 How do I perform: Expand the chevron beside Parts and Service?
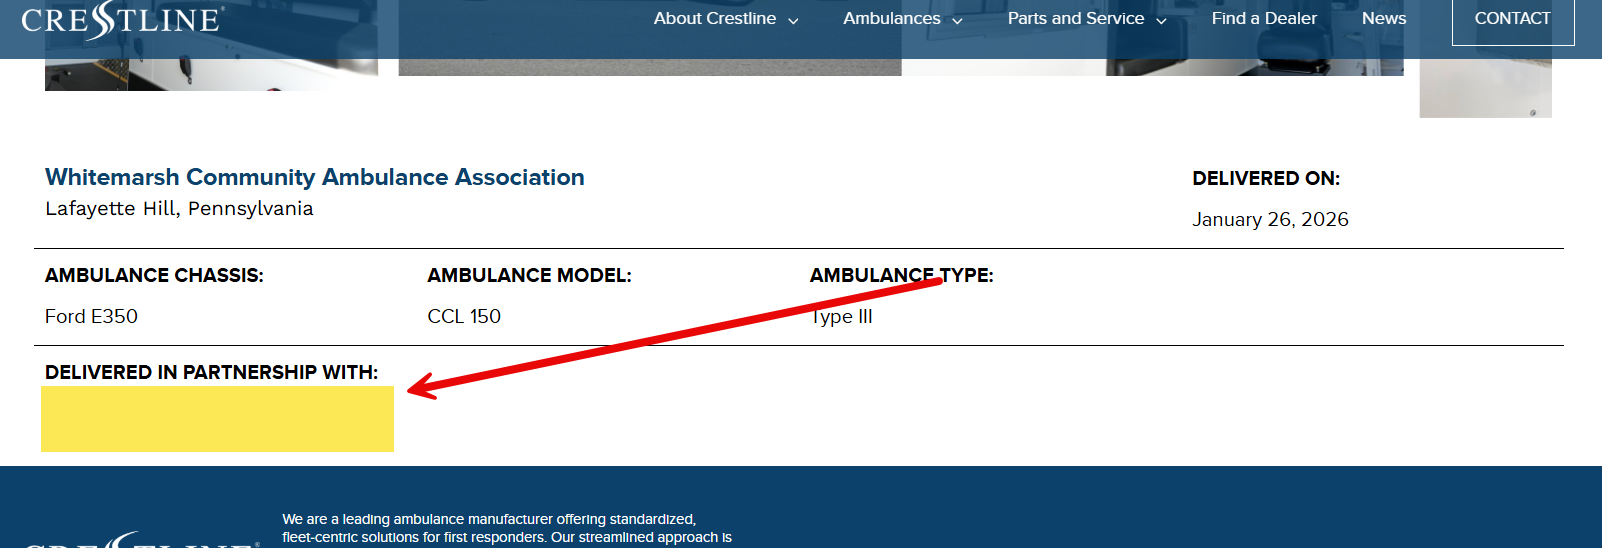(x=1161, y=20)
